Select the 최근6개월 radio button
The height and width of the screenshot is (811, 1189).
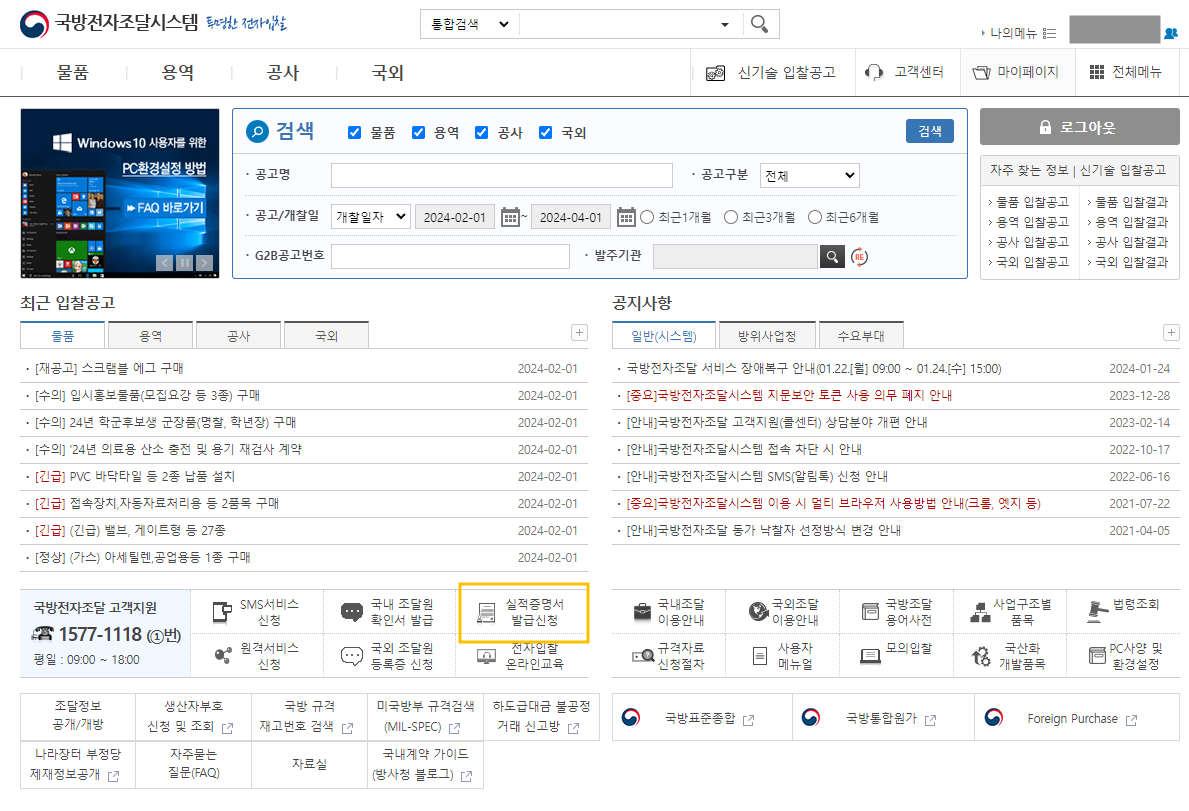815,218
